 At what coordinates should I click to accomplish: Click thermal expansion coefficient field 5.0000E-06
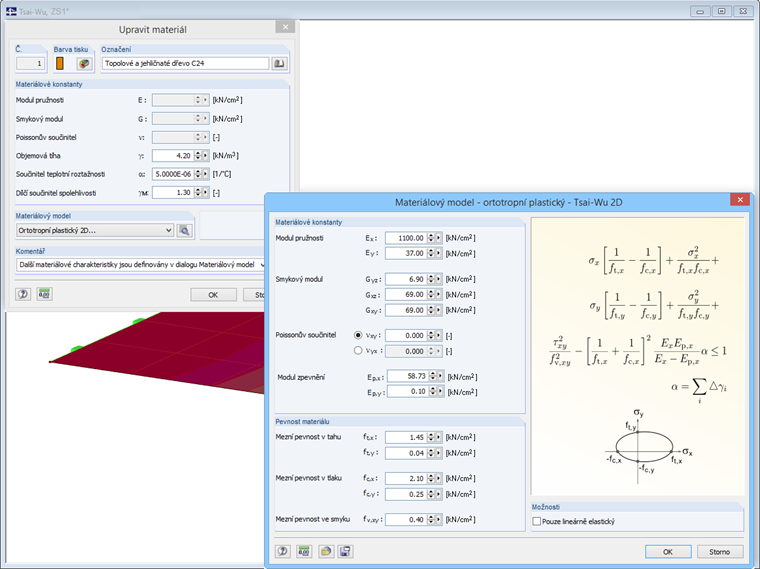[x=173, y=174]
